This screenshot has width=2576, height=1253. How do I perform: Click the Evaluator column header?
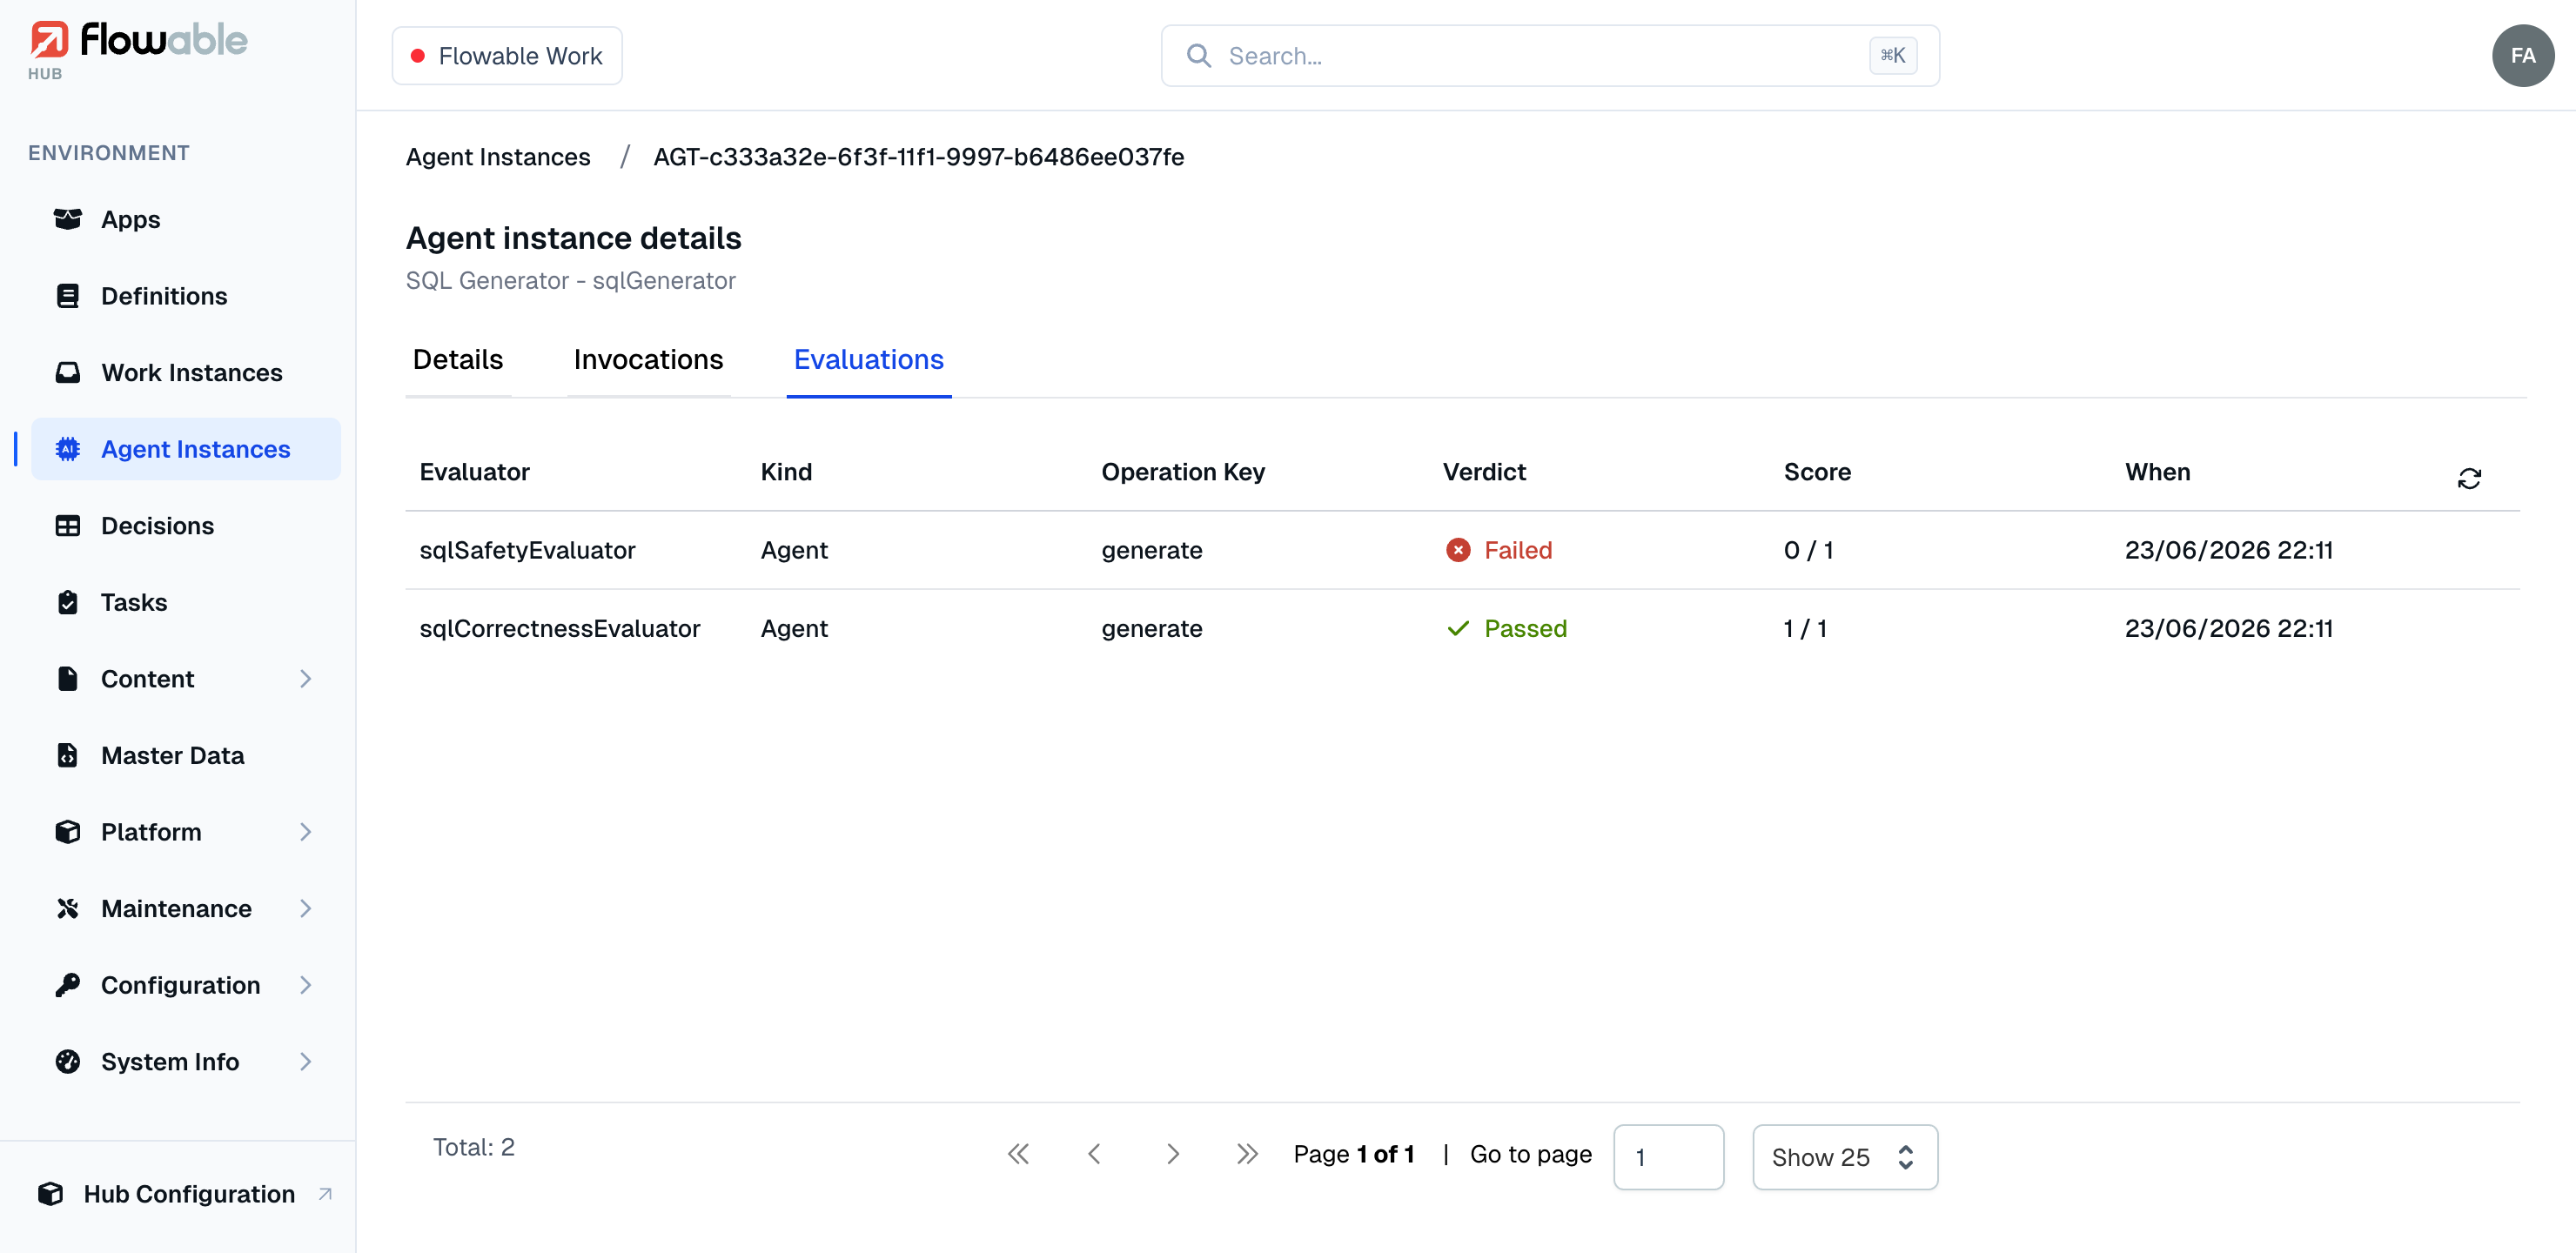click(474, 472)
